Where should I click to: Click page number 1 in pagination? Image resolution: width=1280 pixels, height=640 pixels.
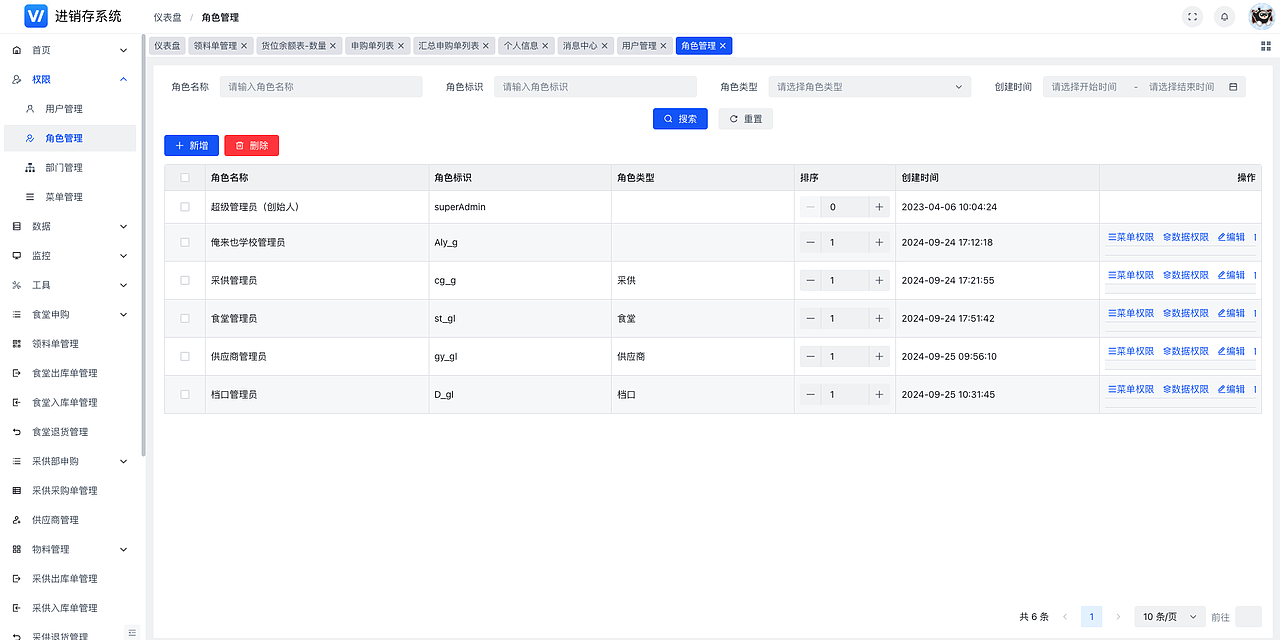(x=1092, y=617)
